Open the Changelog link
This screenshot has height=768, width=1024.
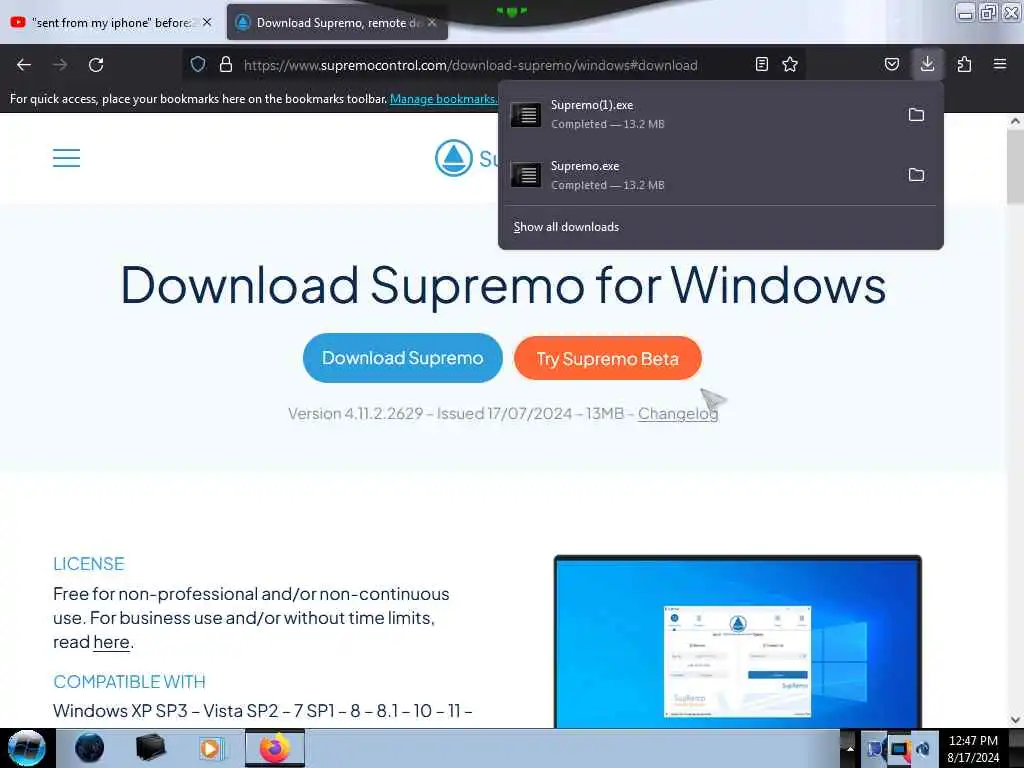click(x=678, y=413)
